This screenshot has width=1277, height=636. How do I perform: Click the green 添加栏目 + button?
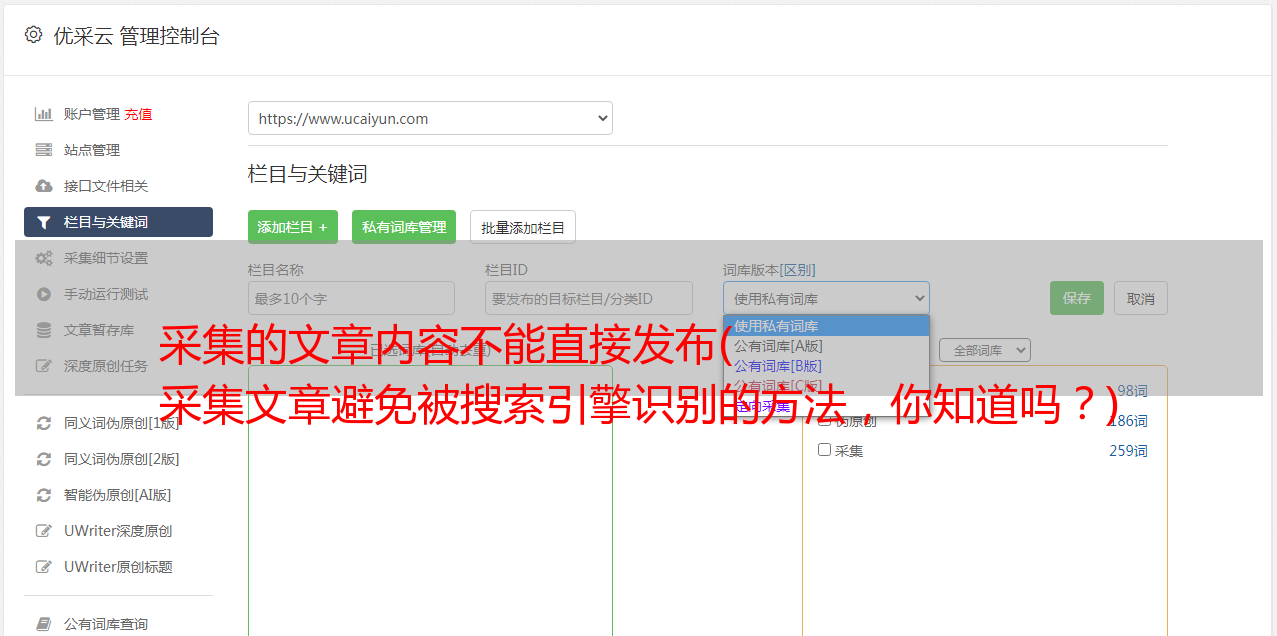pyautogui.click(x=293, y=227)
